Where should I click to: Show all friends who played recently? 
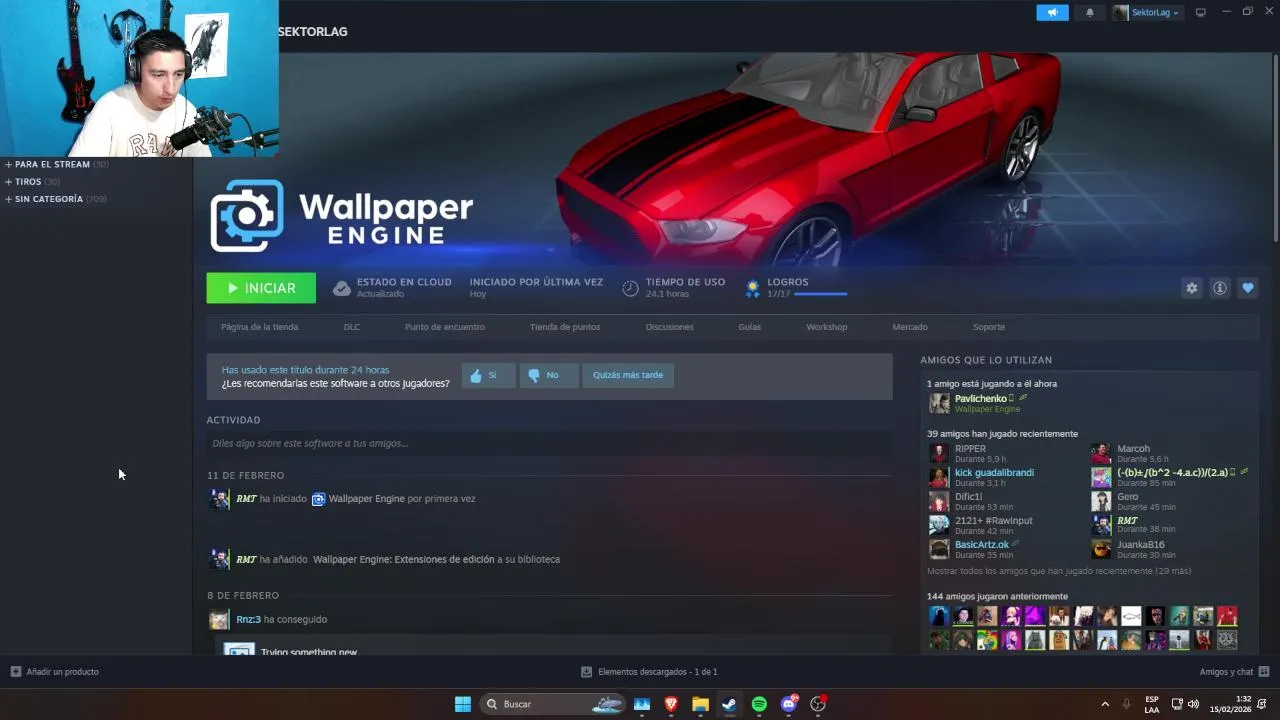pos(1059,571)
